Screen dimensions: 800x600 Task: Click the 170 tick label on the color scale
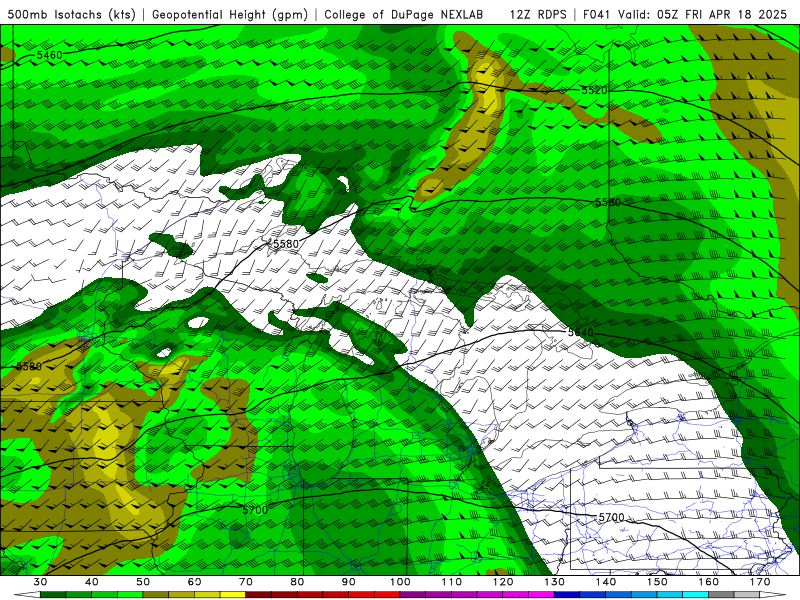click(761, 582)
